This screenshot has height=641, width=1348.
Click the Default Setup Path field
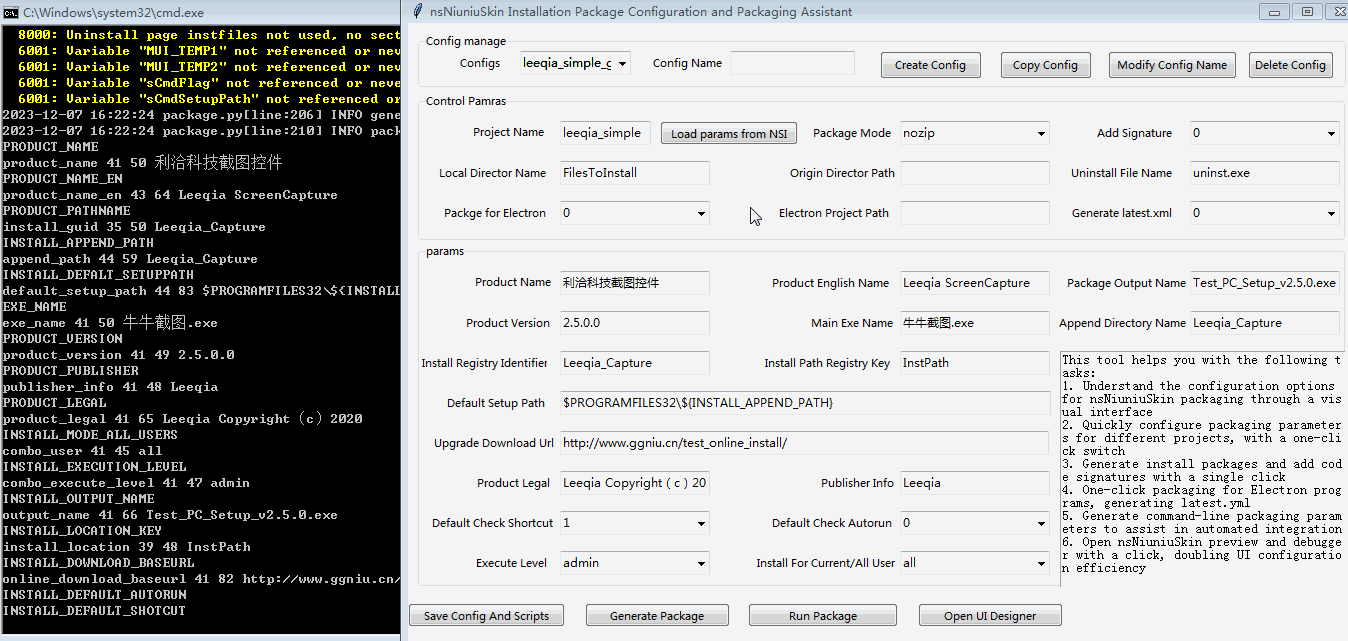coord(805,403)
